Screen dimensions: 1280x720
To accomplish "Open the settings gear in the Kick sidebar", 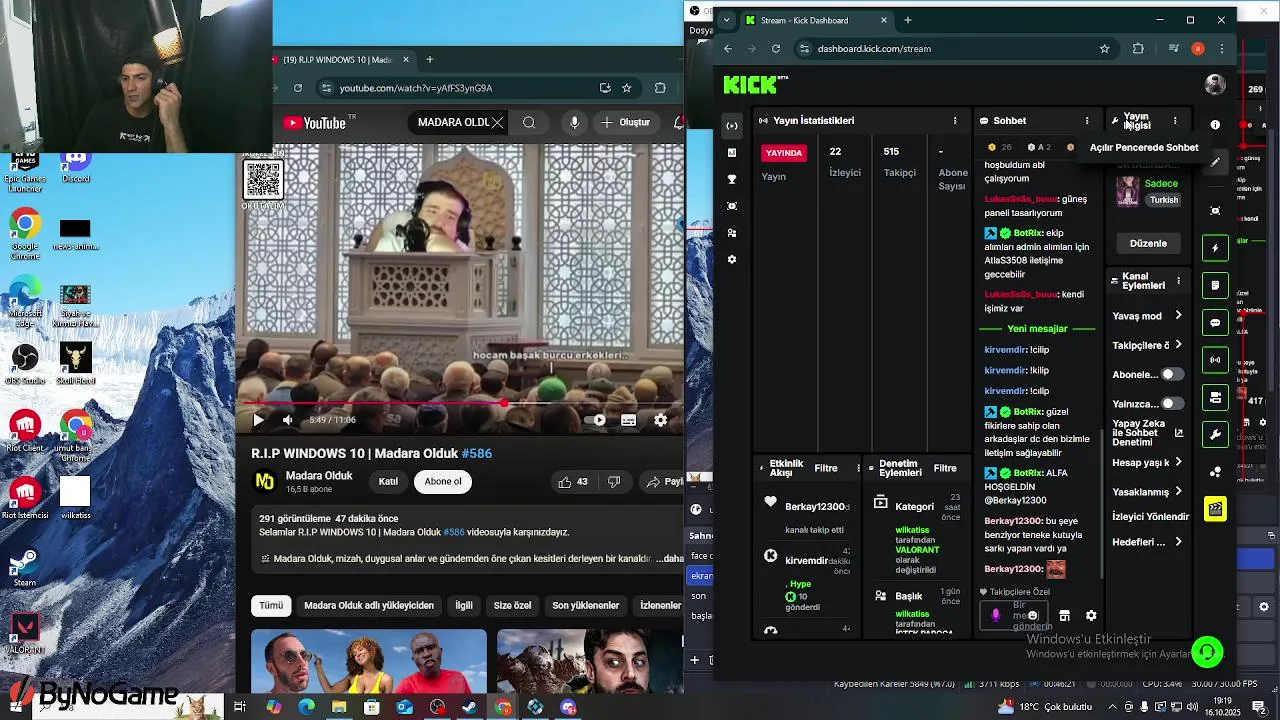I will 732,259.
